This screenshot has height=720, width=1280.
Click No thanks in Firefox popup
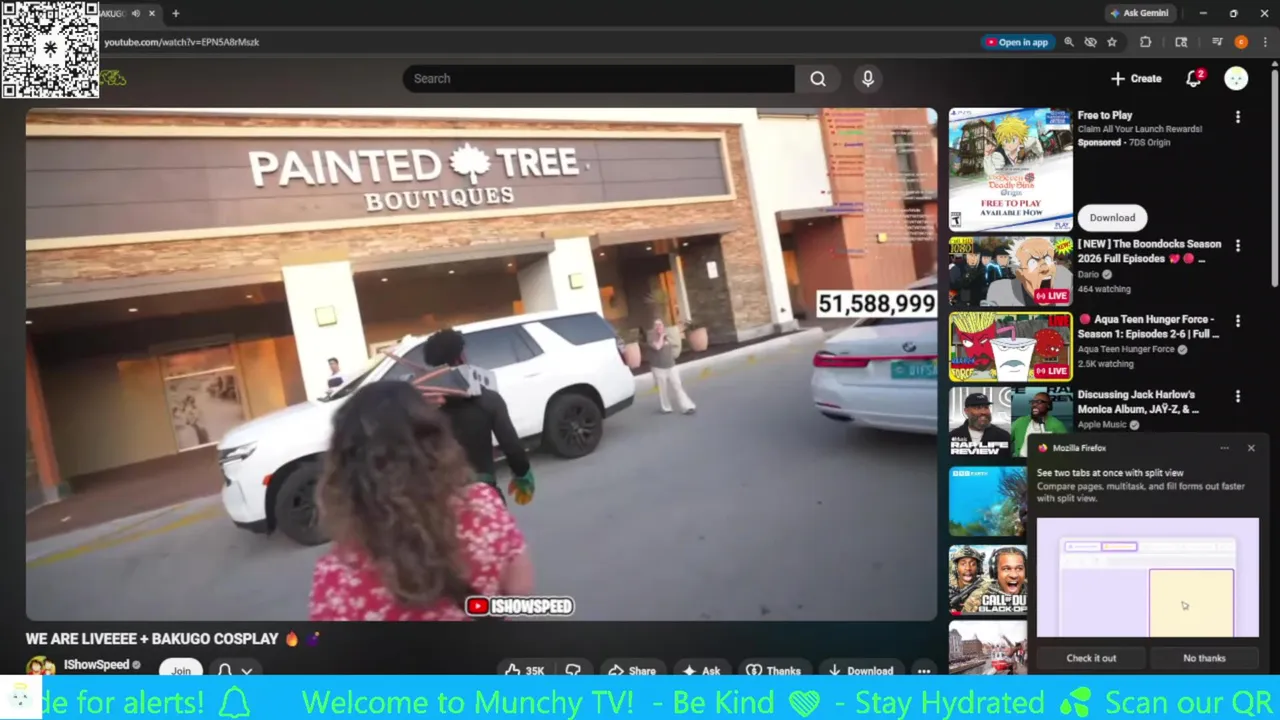coord(1204,658)
